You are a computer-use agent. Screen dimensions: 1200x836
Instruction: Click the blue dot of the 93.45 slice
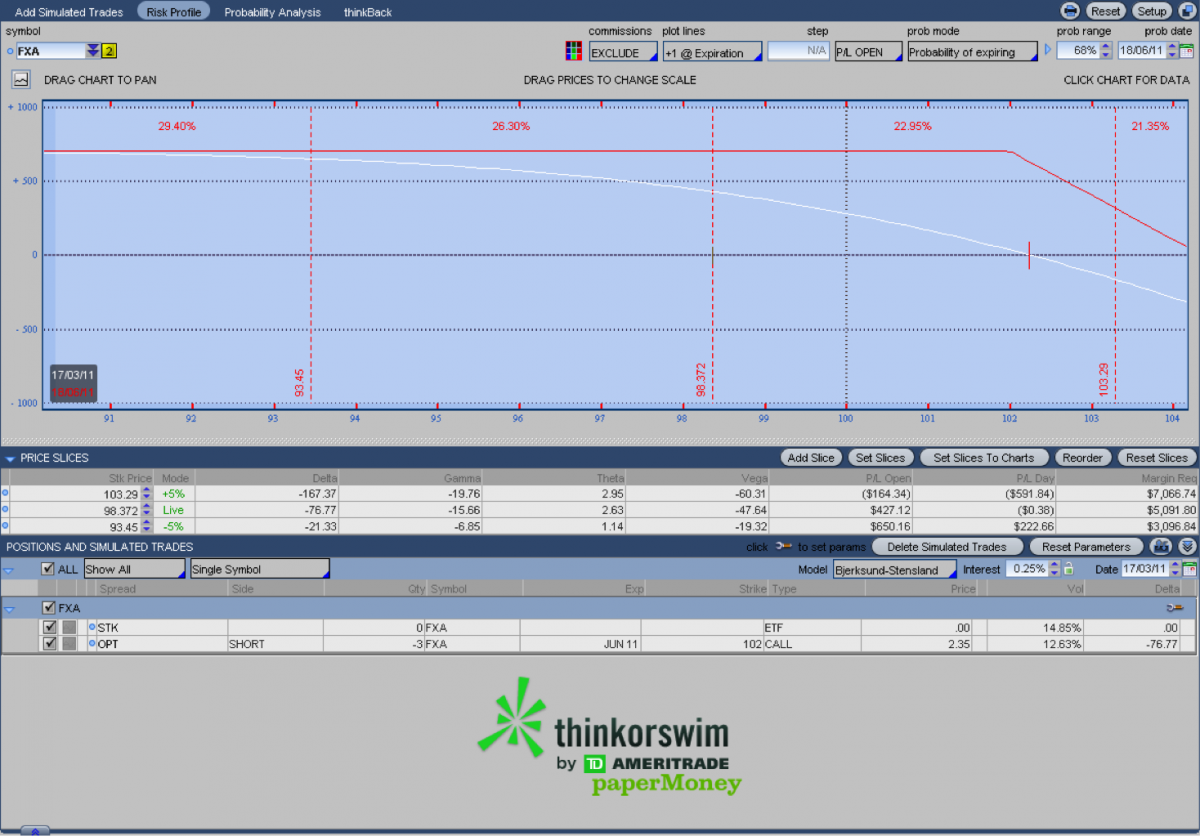[5, 526]
